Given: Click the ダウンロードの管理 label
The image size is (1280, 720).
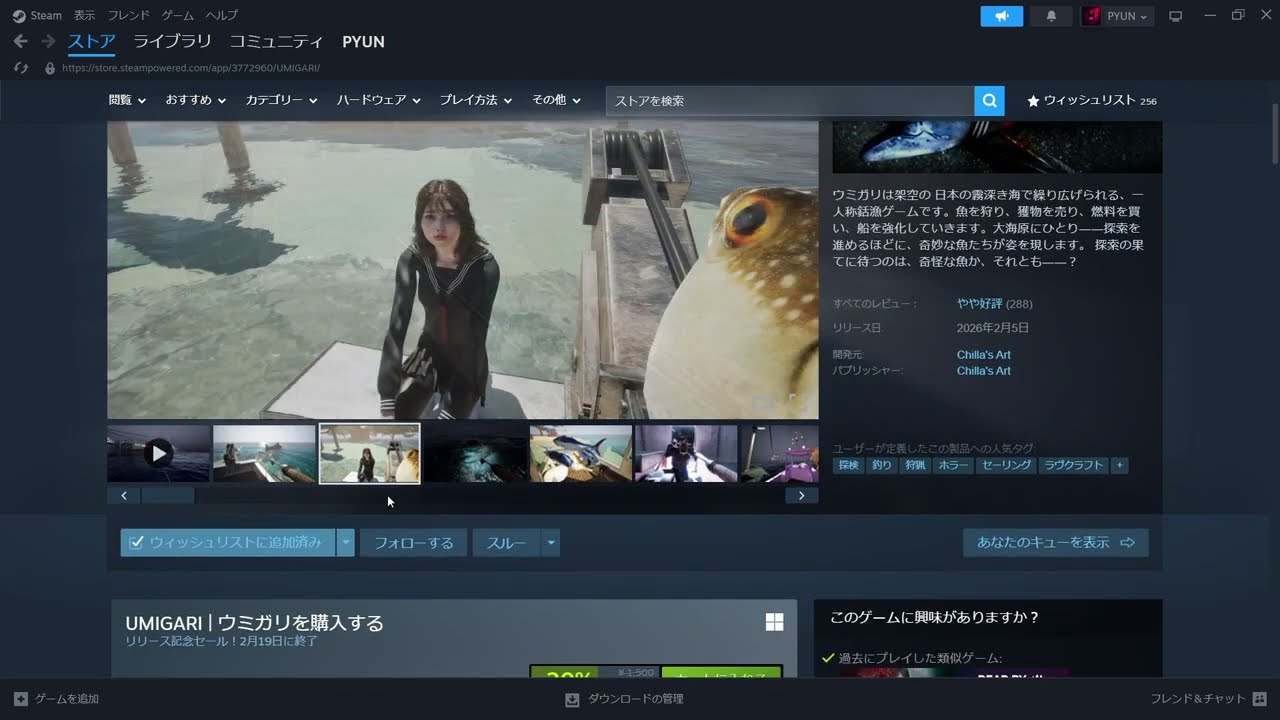Looking at the screenshot, I should point(636,699).
